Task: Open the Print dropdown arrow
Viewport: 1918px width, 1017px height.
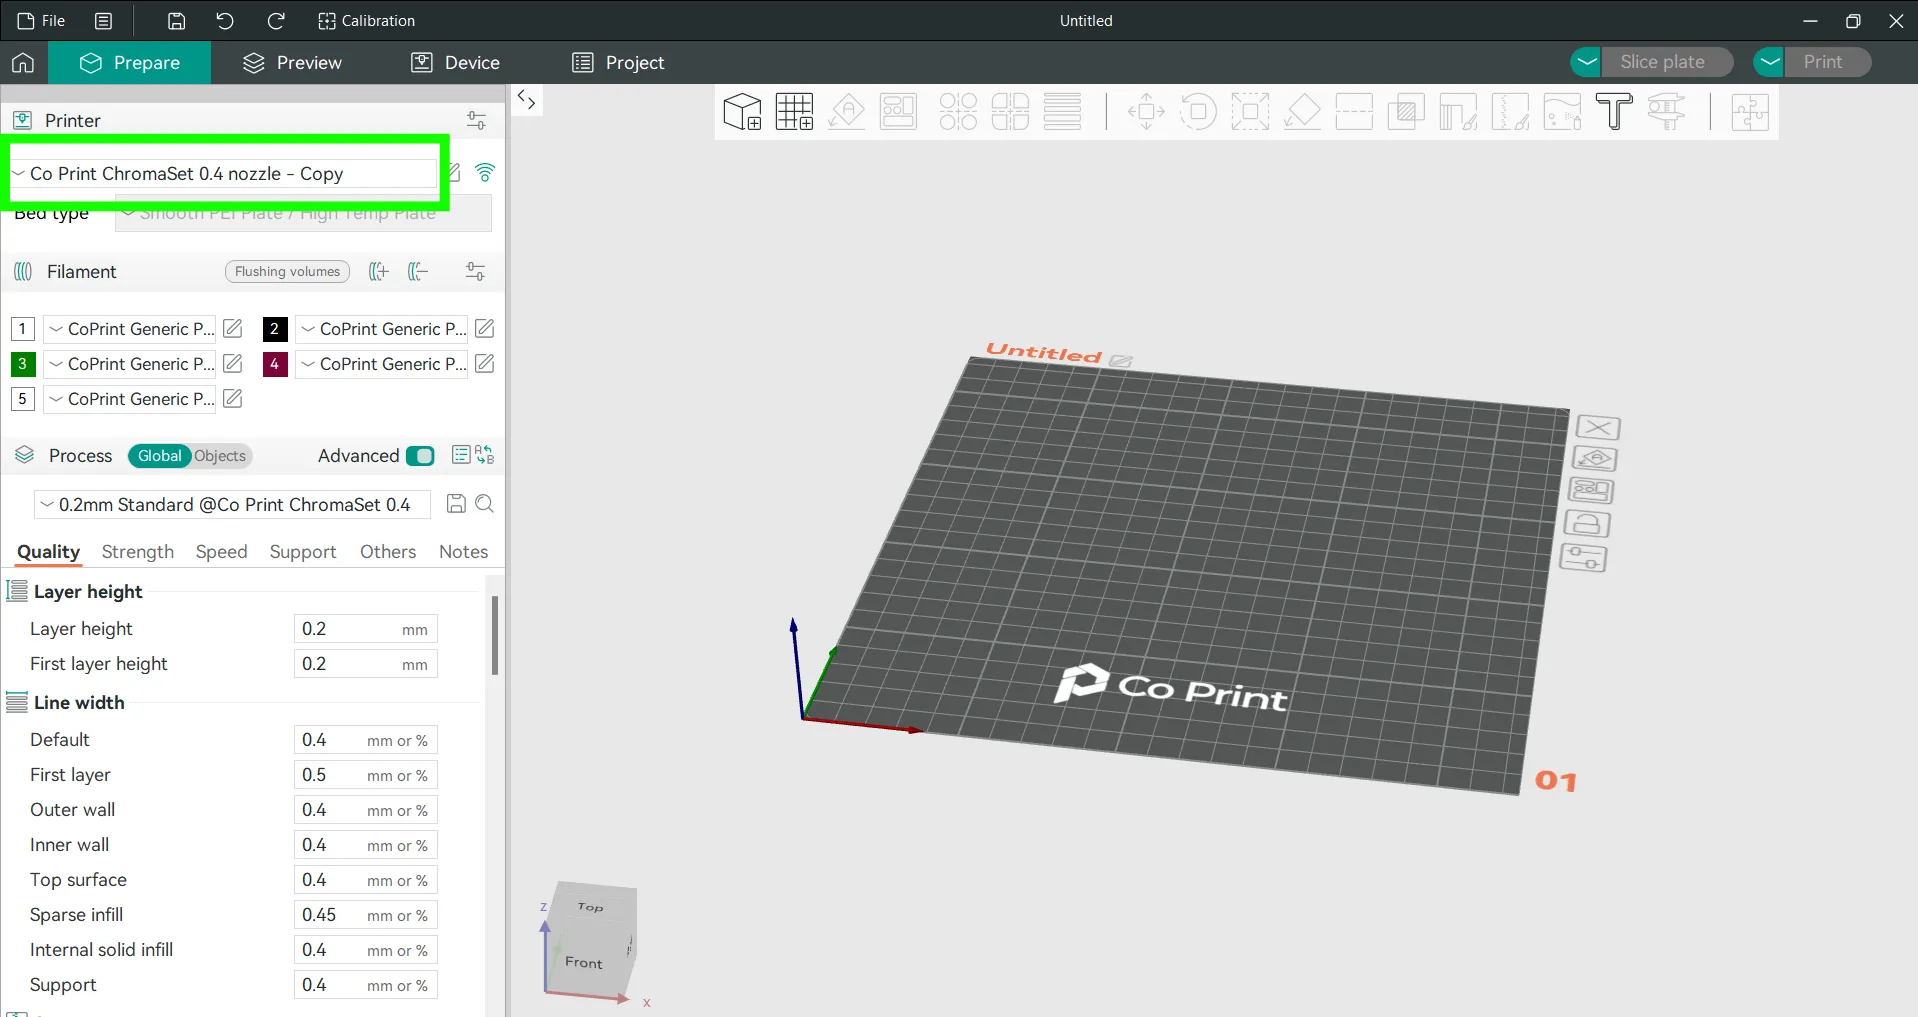Action: tap(1769, 62)
